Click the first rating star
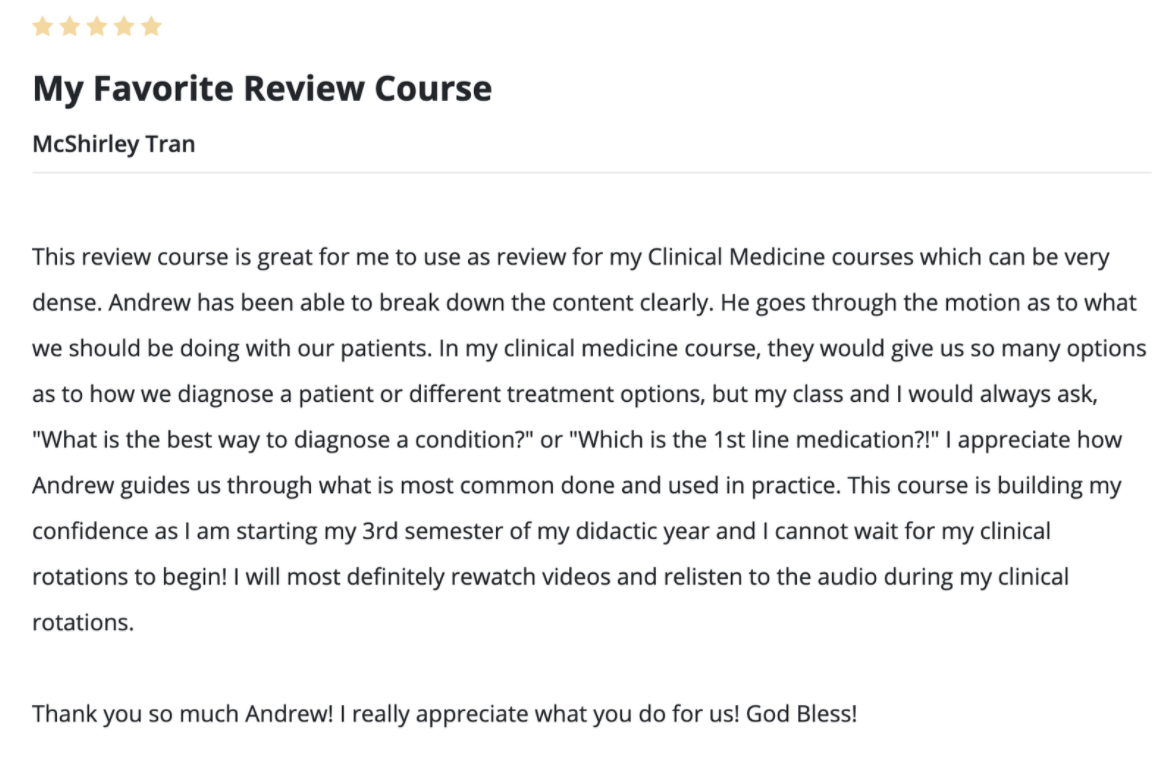The height and width of the screenshot is (762, 1158). (43, 27)
